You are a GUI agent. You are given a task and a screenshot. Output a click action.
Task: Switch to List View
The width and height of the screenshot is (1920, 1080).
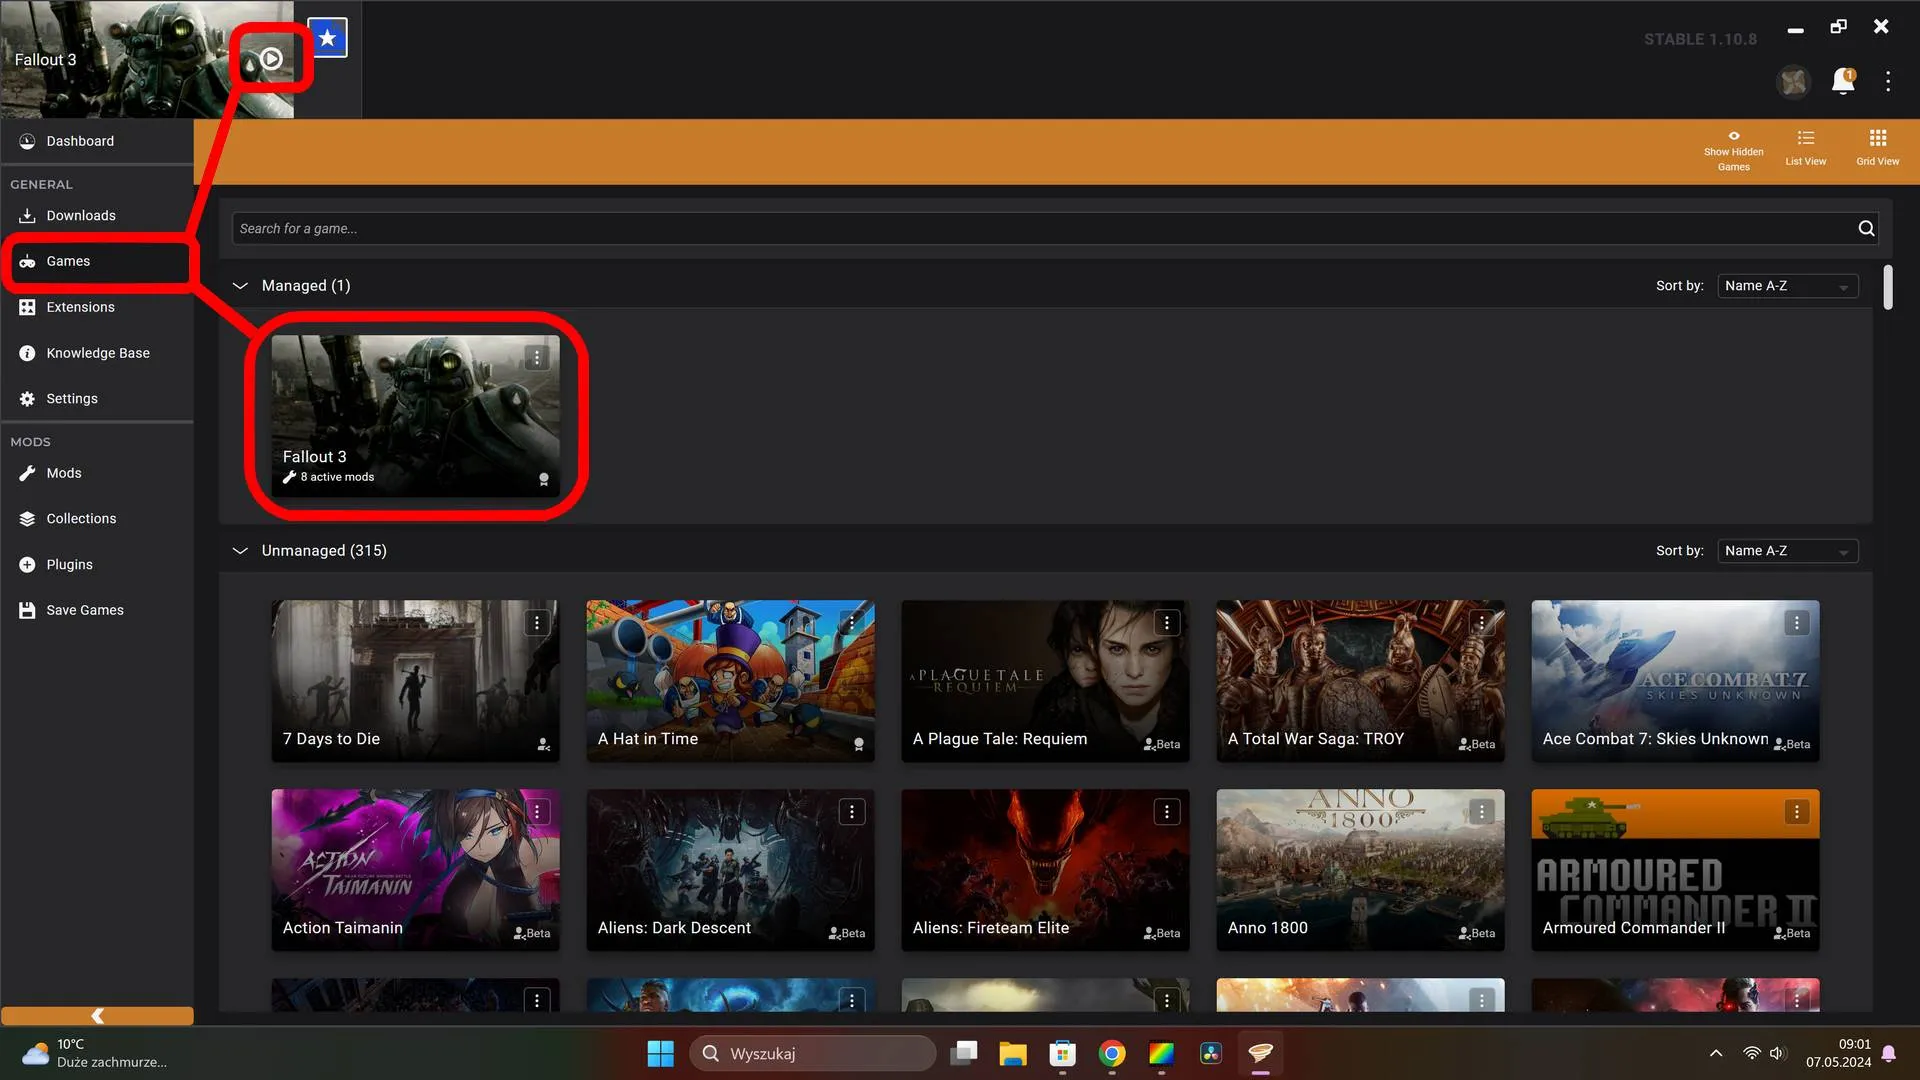click(x=1805, y=148)
